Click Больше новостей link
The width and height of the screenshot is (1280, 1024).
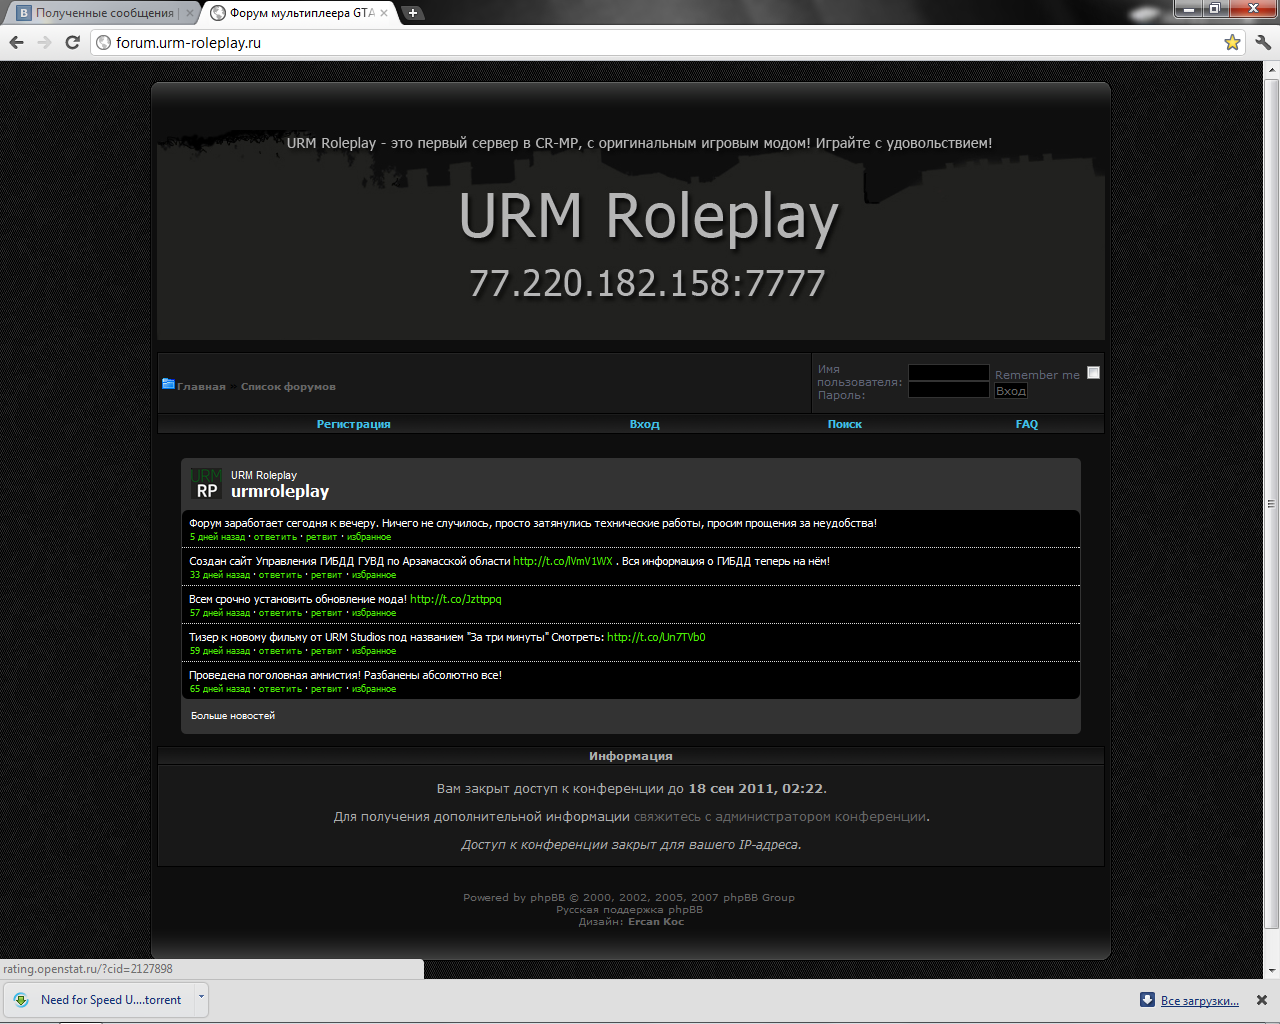click(233, 715)
